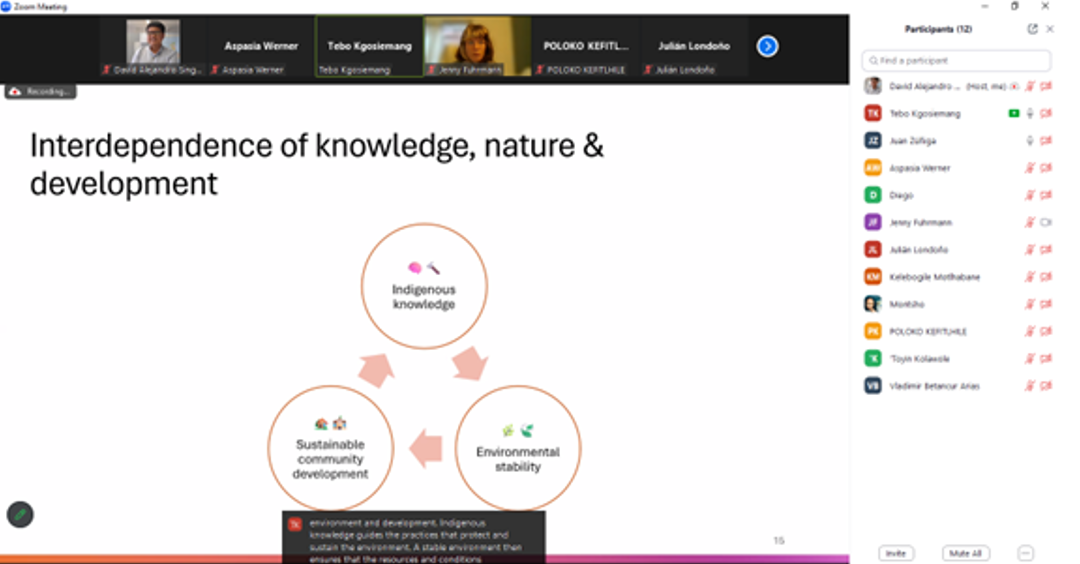Image resolution: width=1080 pixels, height=564 pixels.
Task: Click the slide title Interdependence of knowledge
Action: pos(316,164)
